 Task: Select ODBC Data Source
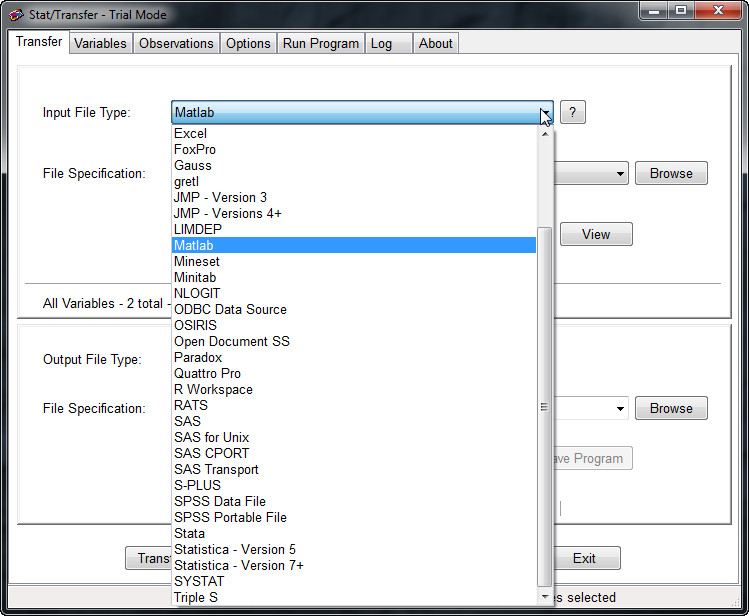point(353,309)
